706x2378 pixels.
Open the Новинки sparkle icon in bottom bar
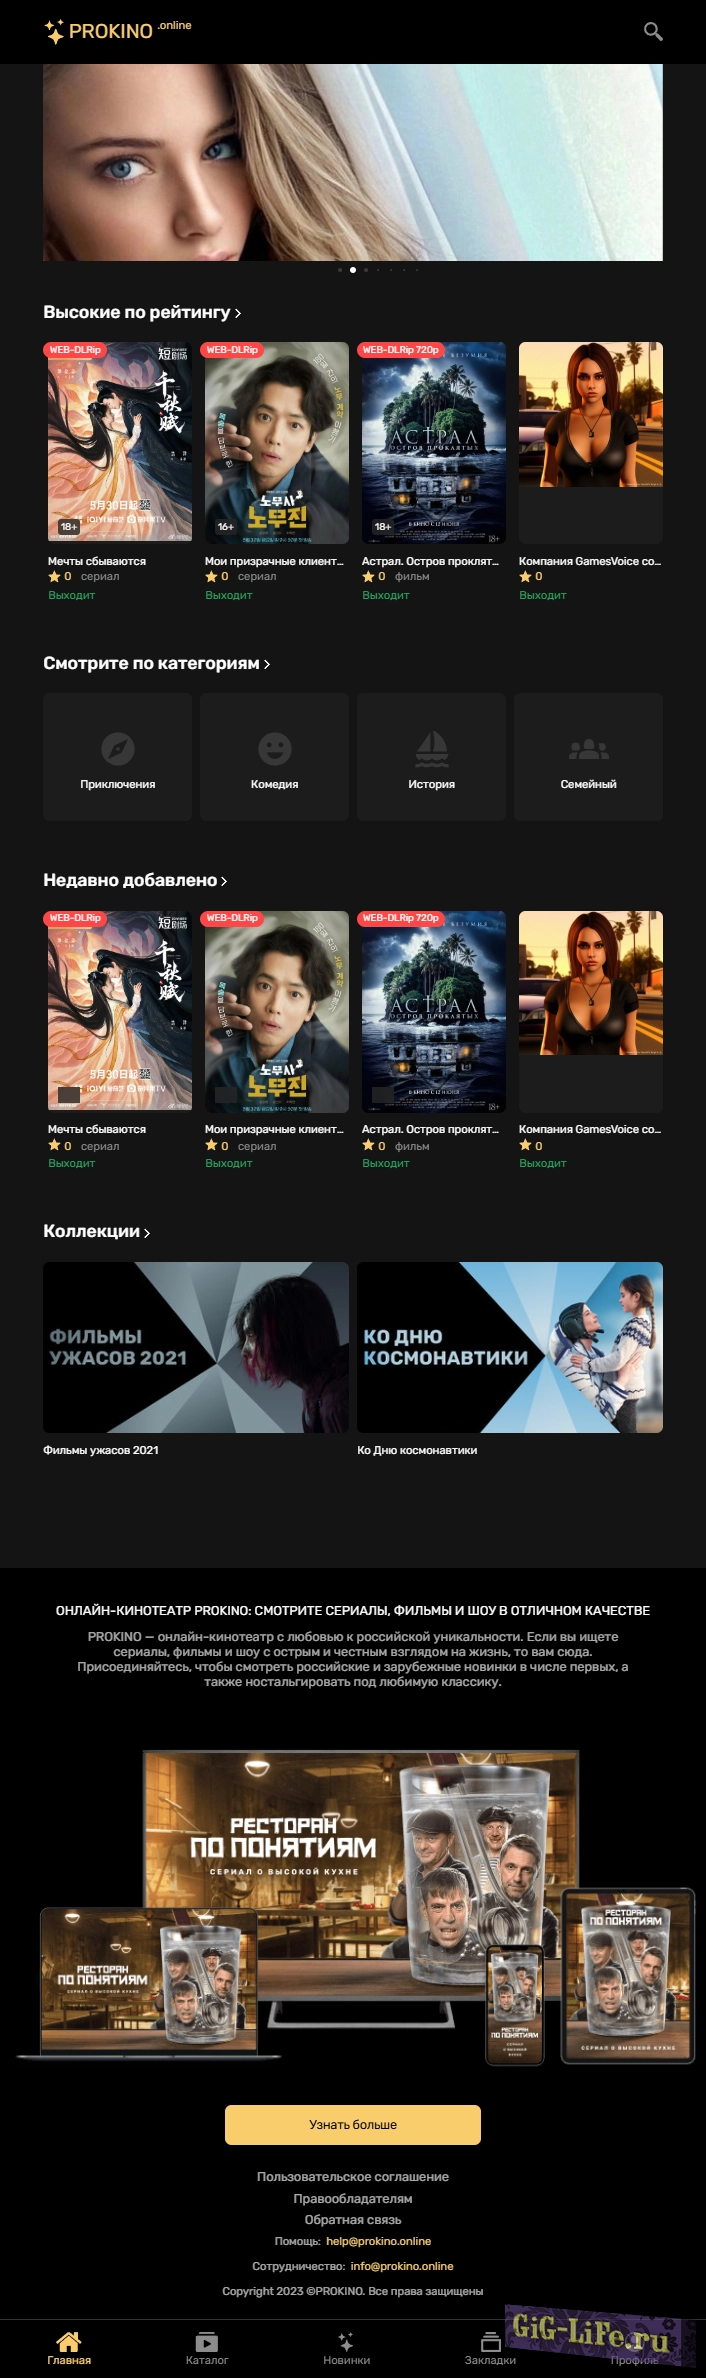point(346,2341)
